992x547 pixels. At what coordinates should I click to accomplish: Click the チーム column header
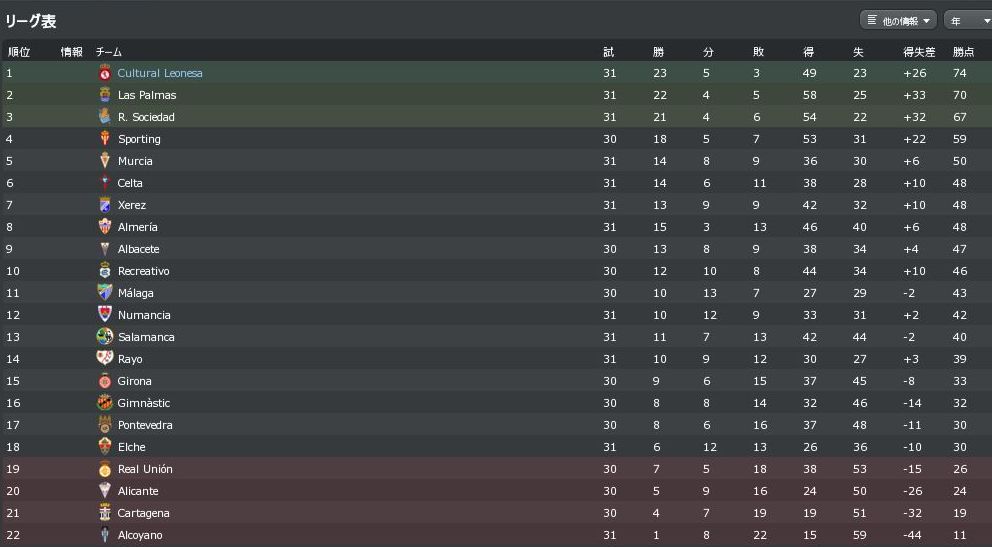[x=108, y=52]
